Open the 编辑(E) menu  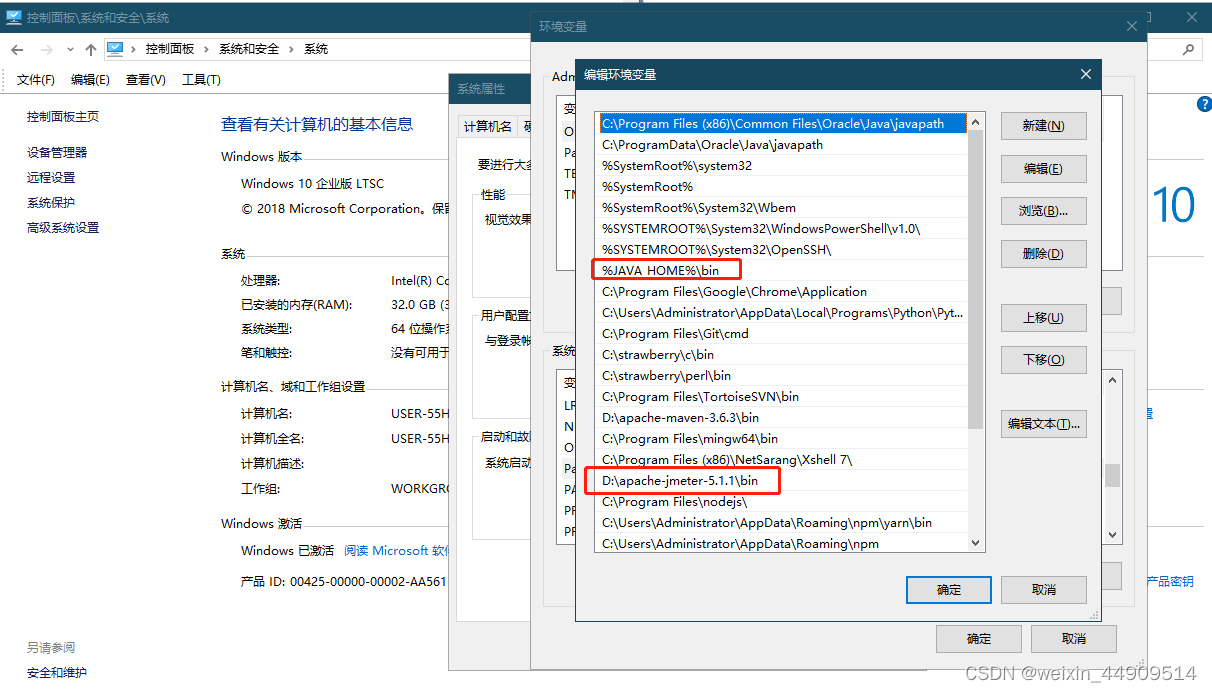point(90,80)
